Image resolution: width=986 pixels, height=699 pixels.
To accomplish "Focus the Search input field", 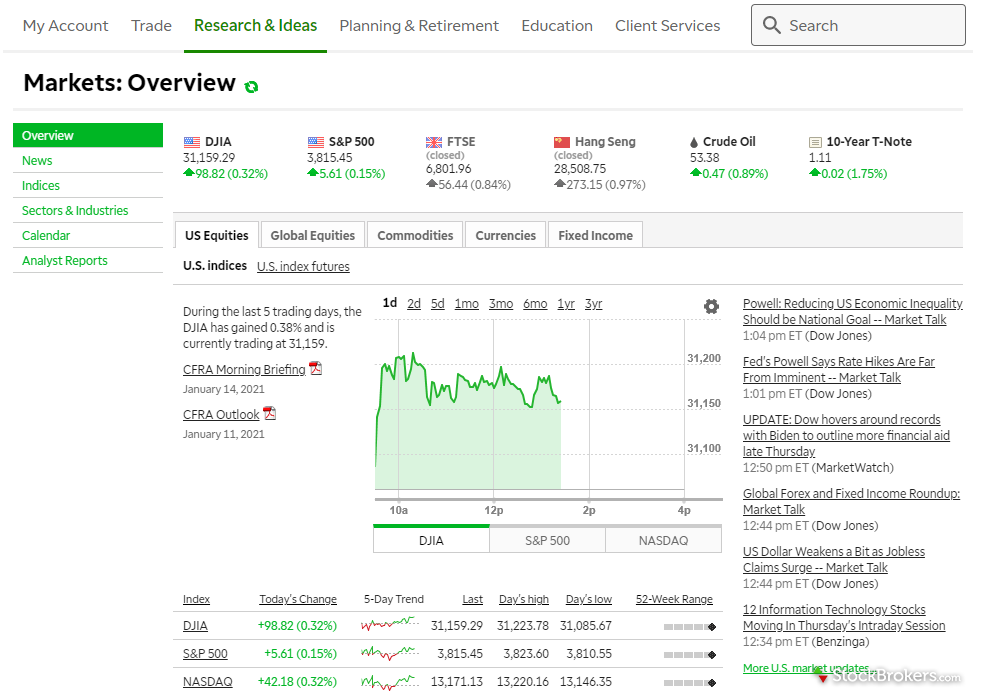I will click(x=858, y=25).
